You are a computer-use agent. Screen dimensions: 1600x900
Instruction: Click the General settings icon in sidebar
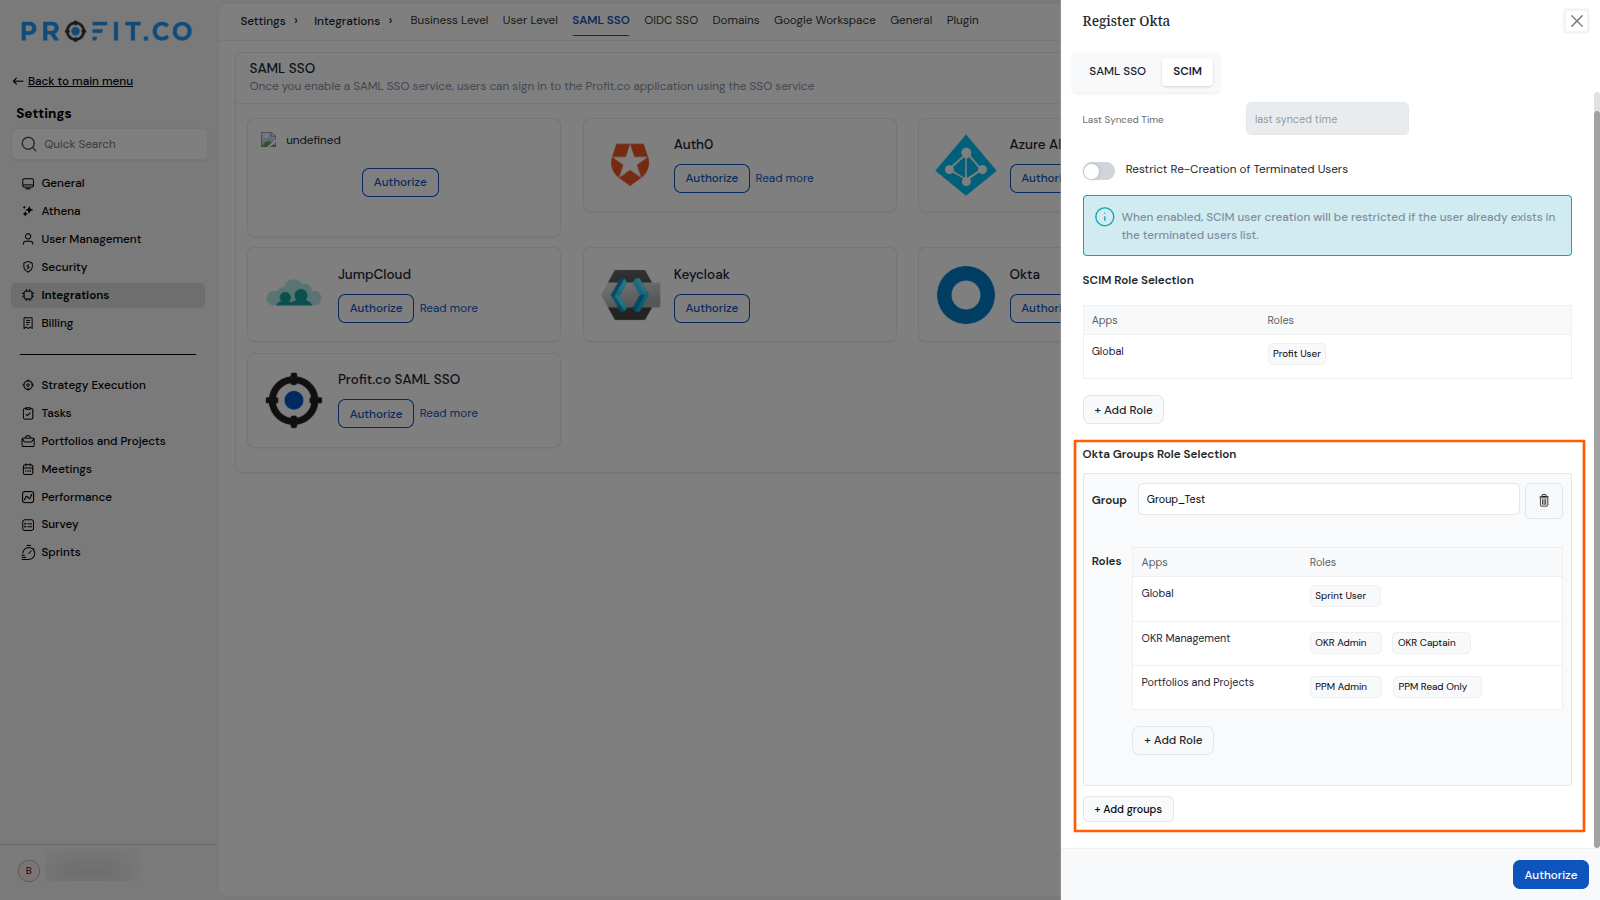pos(28,184)
